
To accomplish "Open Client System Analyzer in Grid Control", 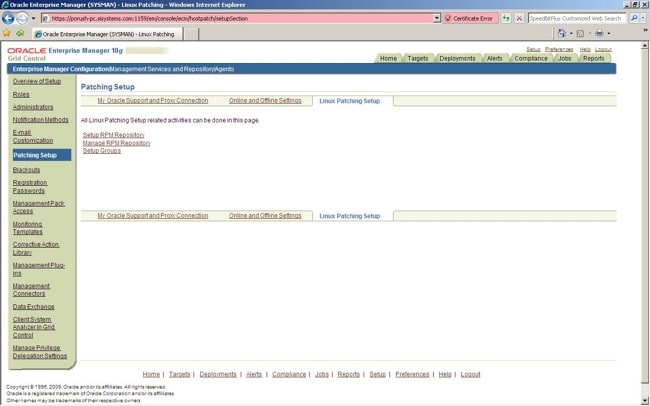I will [34, 327].
